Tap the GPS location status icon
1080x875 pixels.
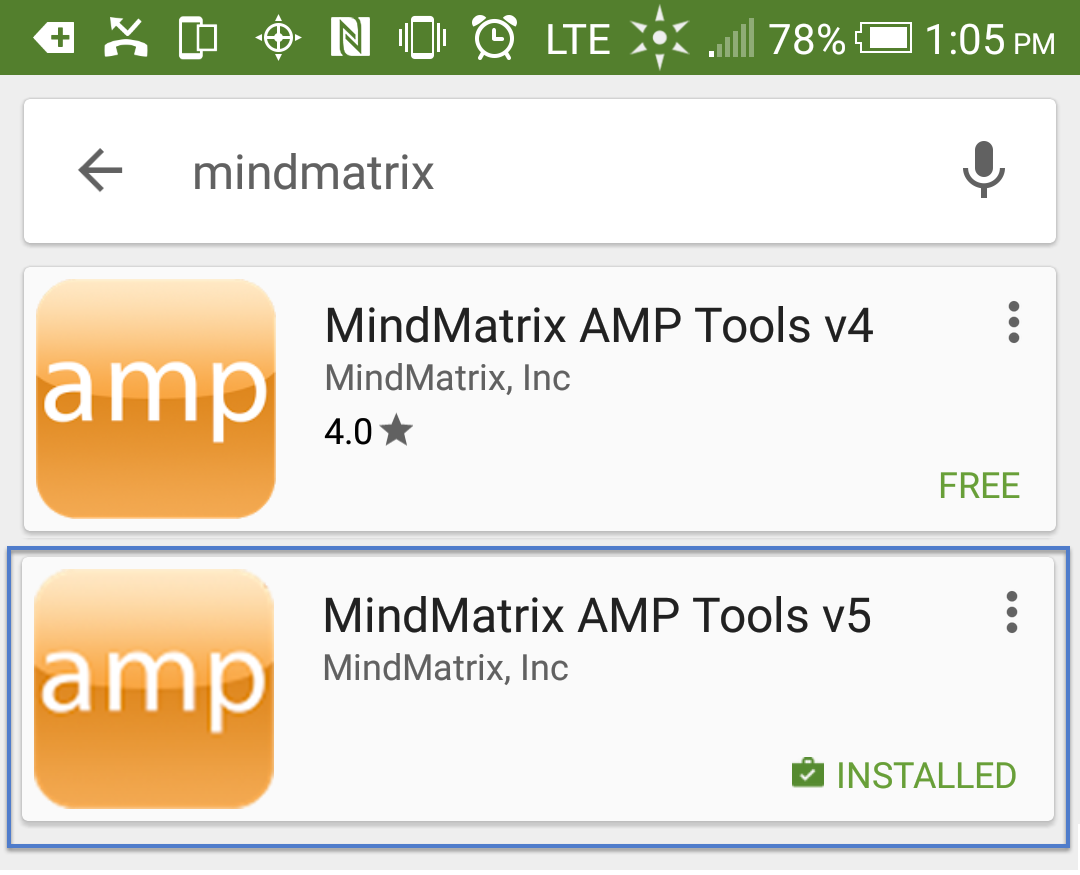(x=277, y=39)
